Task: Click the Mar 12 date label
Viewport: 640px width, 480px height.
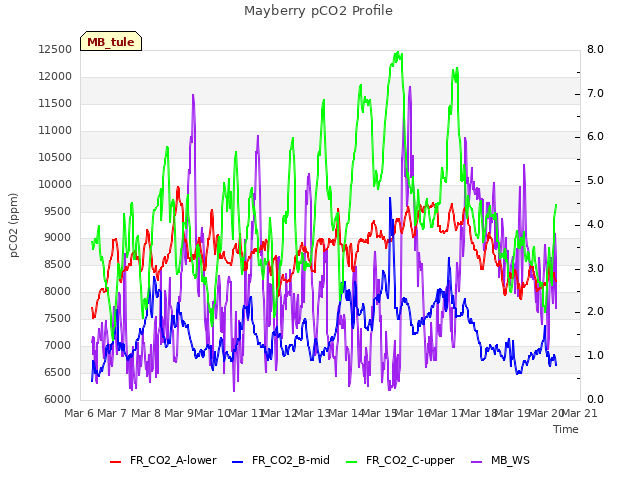Action: click(279, 413)
